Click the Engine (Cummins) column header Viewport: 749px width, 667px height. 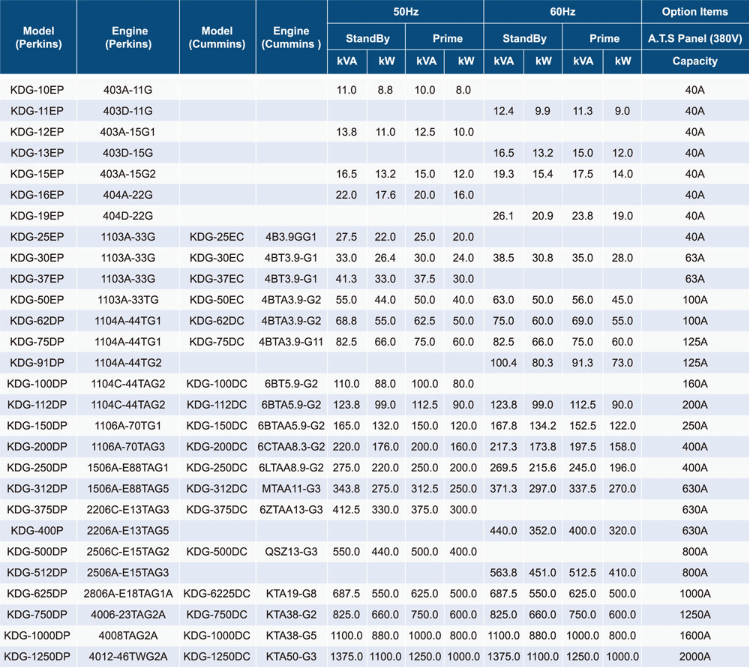click(x=291, y=37)
